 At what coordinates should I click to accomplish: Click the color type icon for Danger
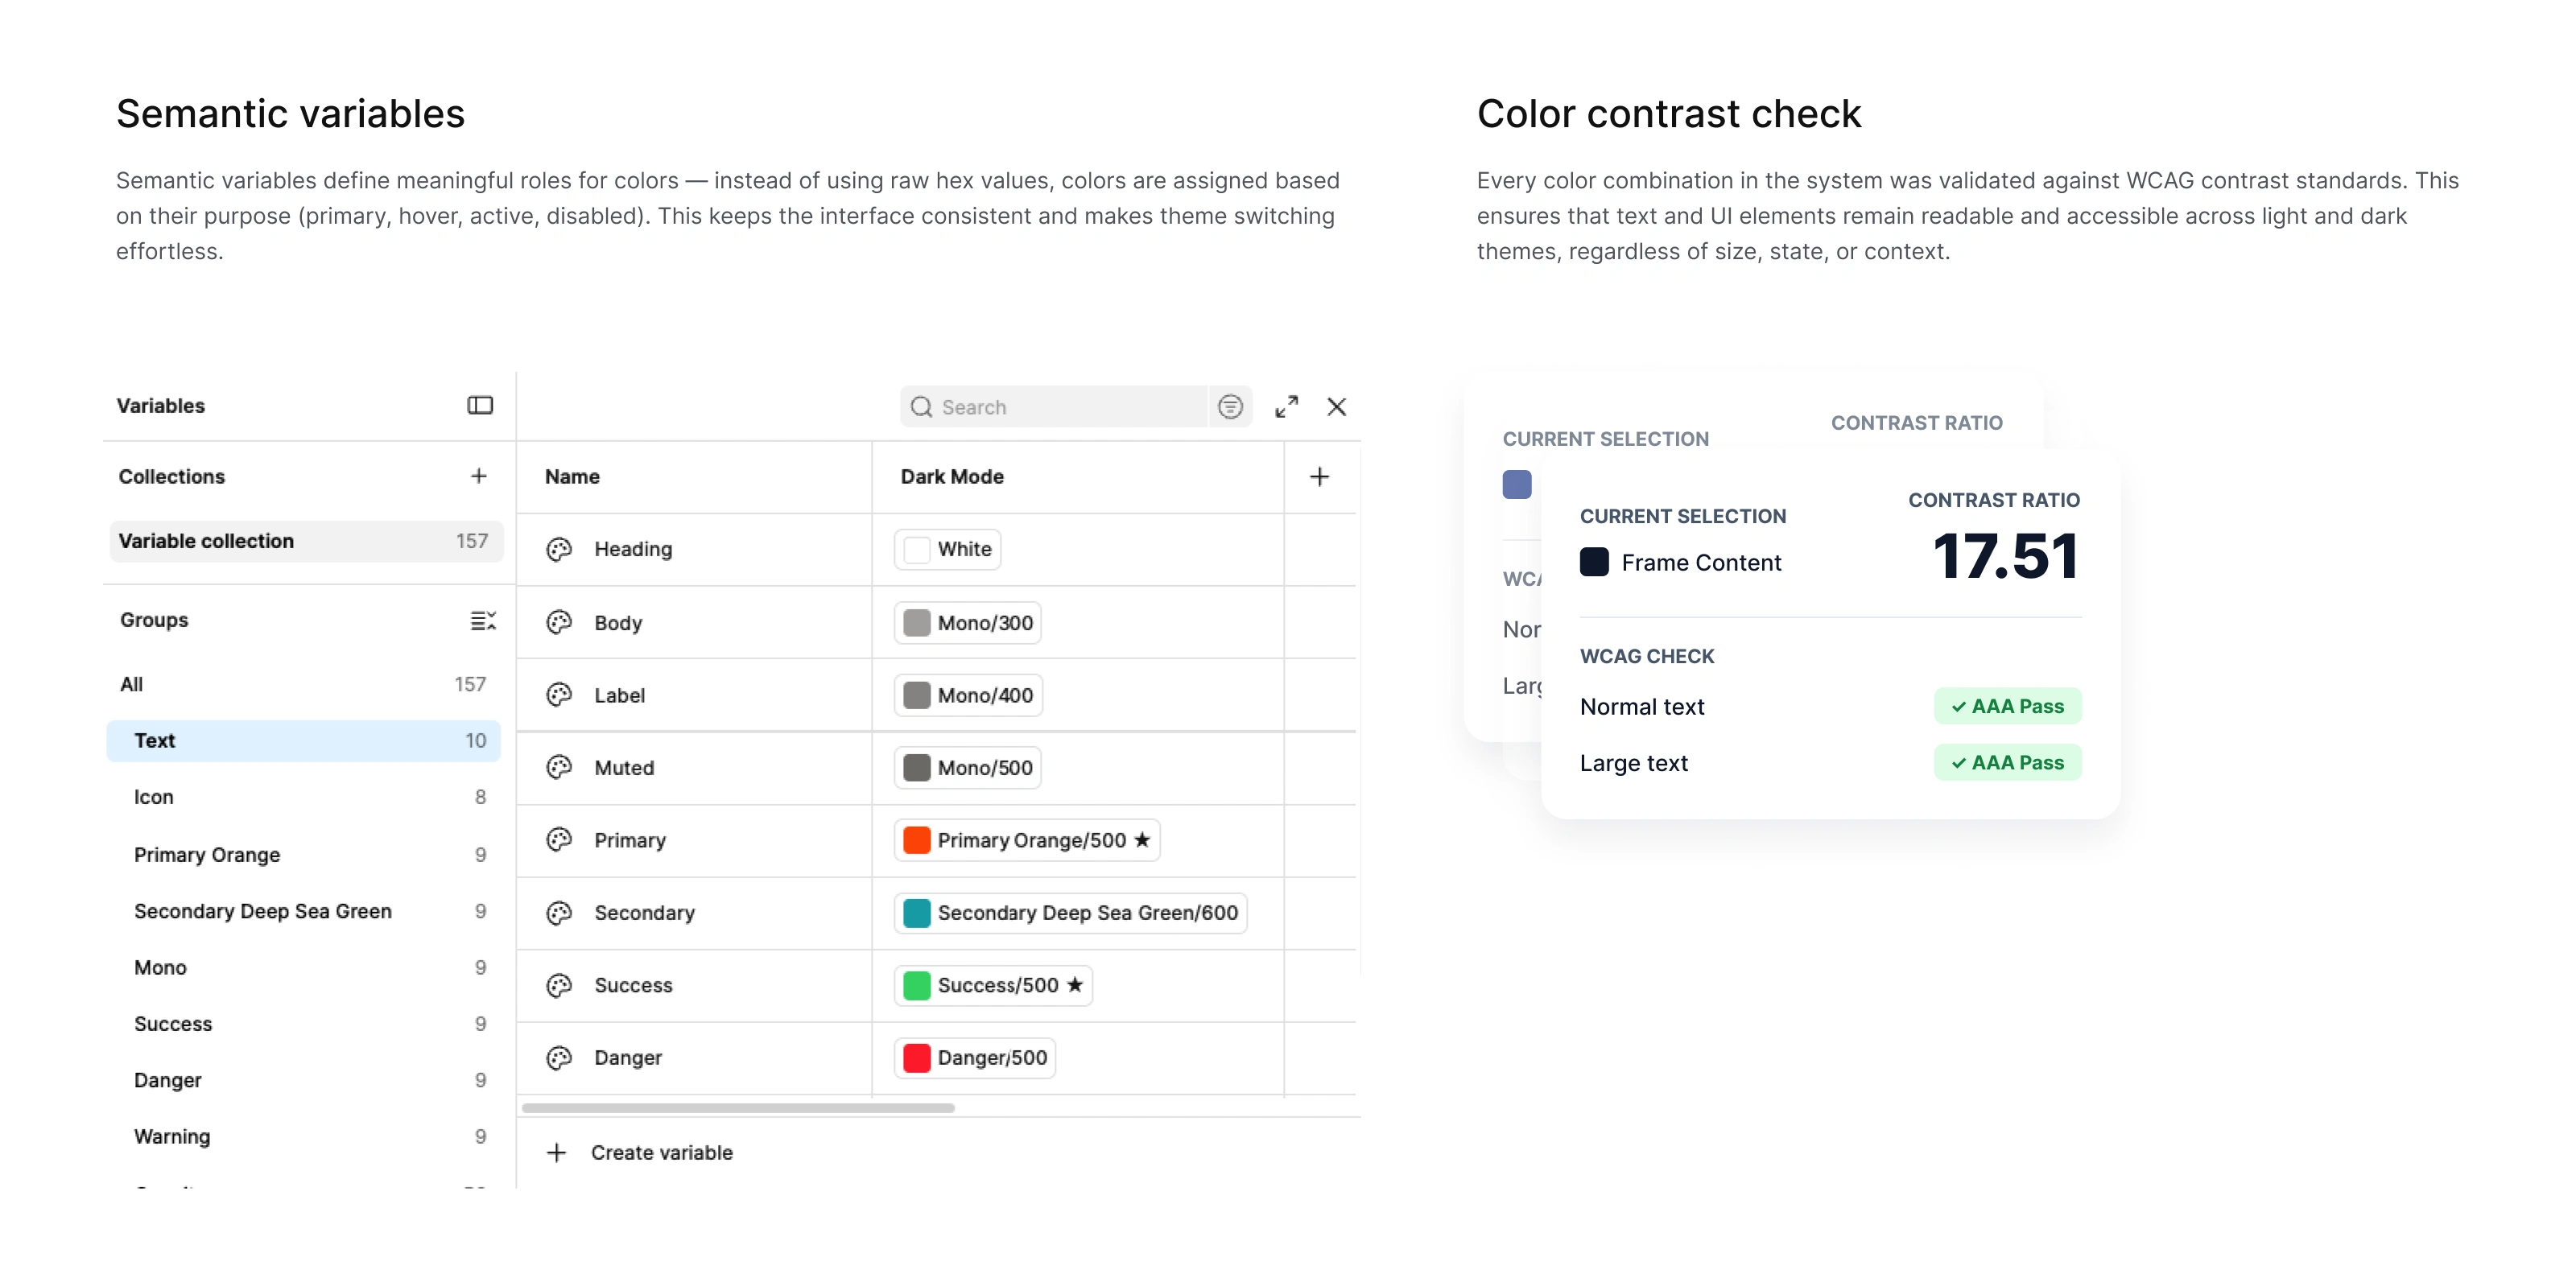point(559,1058)
